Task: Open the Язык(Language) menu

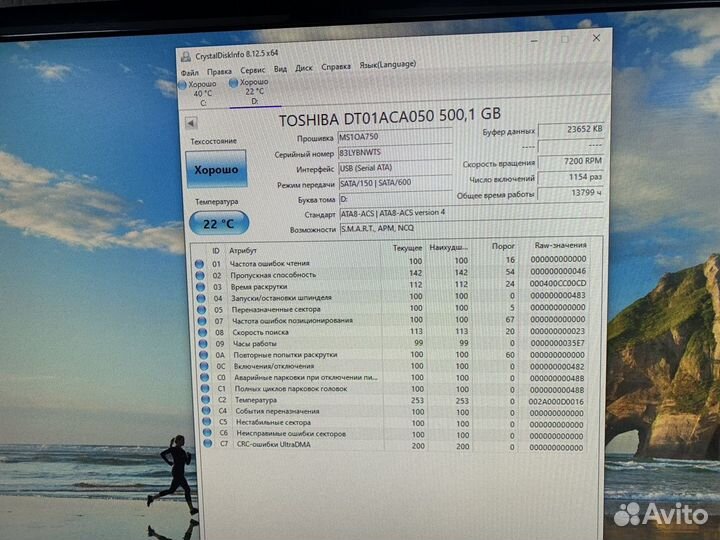Action: (388, 64)
